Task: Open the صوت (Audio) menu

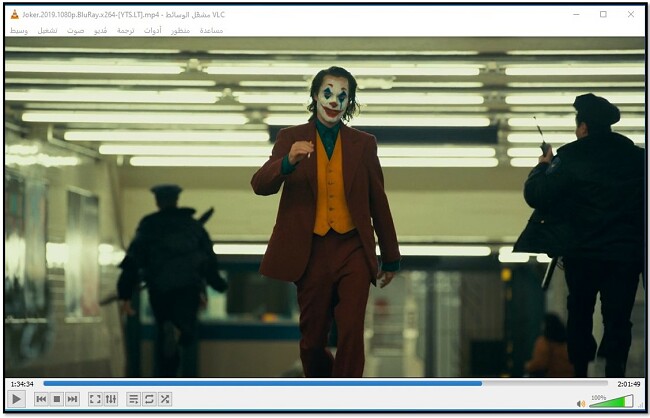Action: coord(75,31)
